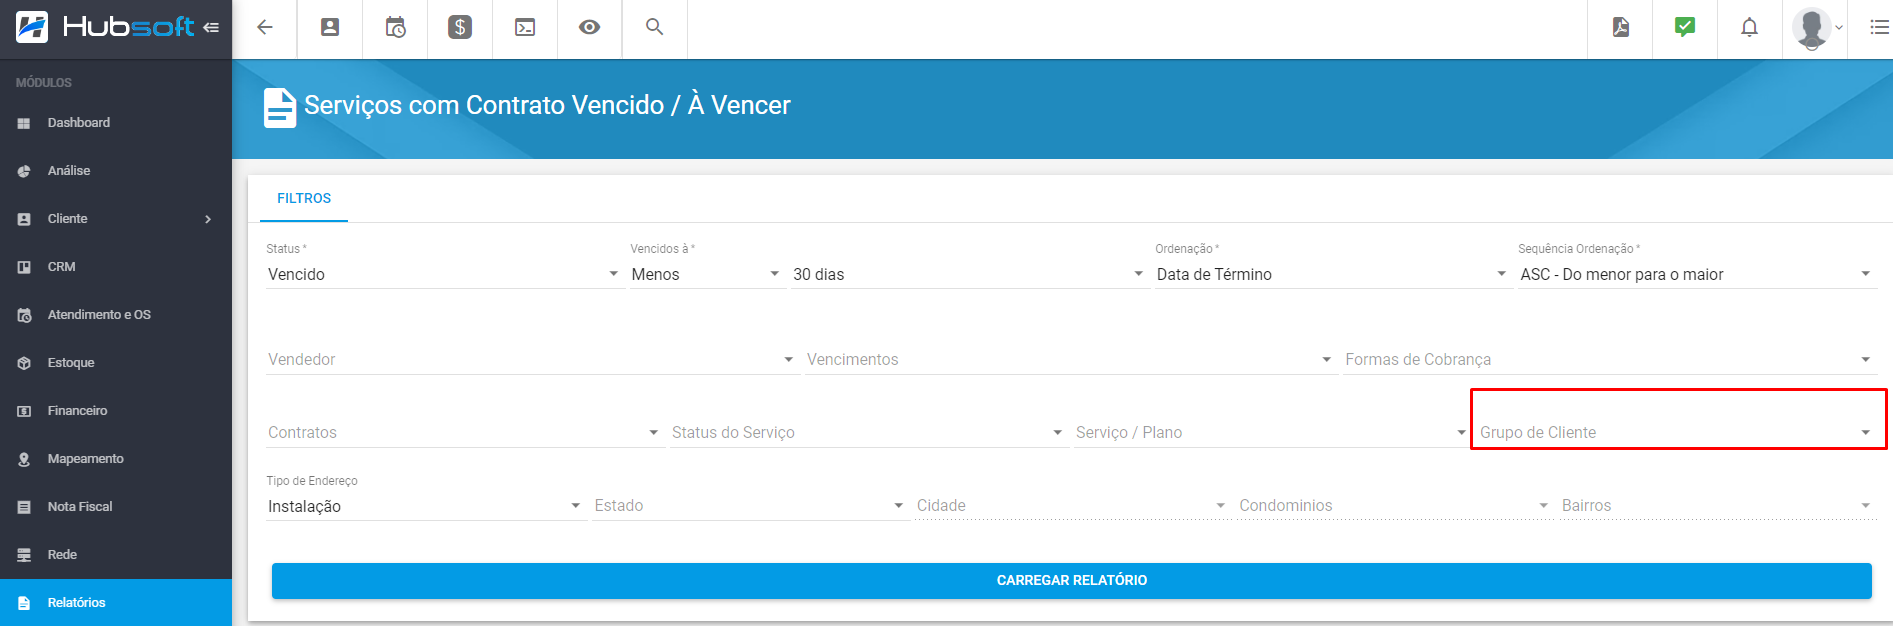Image resolution: width=1893 pixels, height=626 pixels.
Task: Open the Financeiro module
Action: (x=116, y=411)
